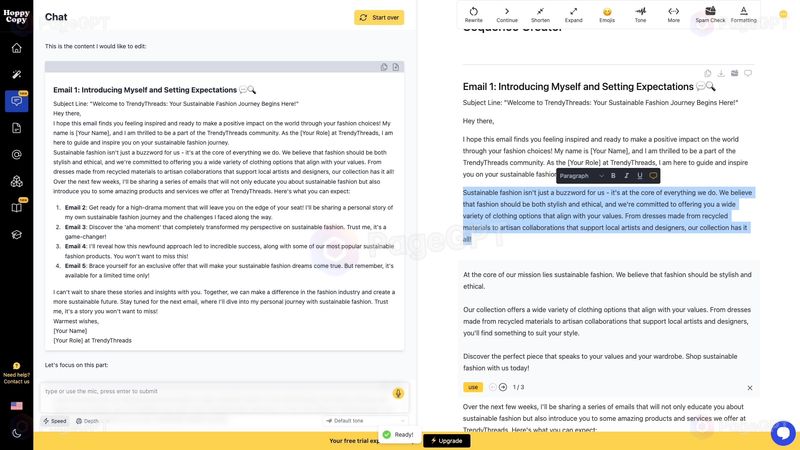
Task: Toggle dark mode with the moon icon
Action: (x=16, y=433)
